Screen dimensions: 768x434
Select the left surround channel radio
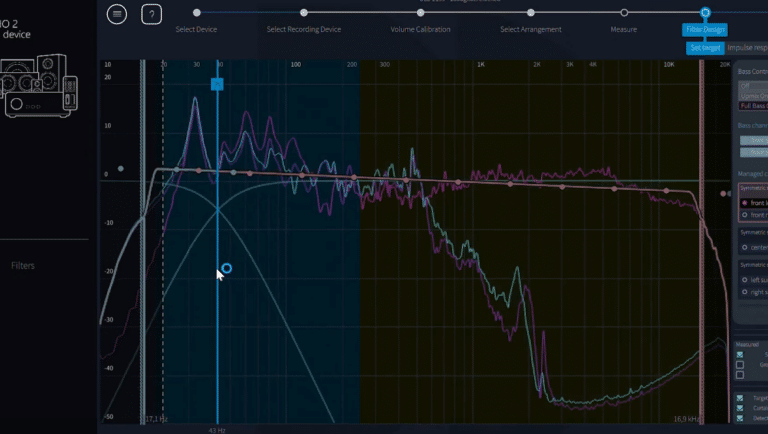(x=744, y=280)
